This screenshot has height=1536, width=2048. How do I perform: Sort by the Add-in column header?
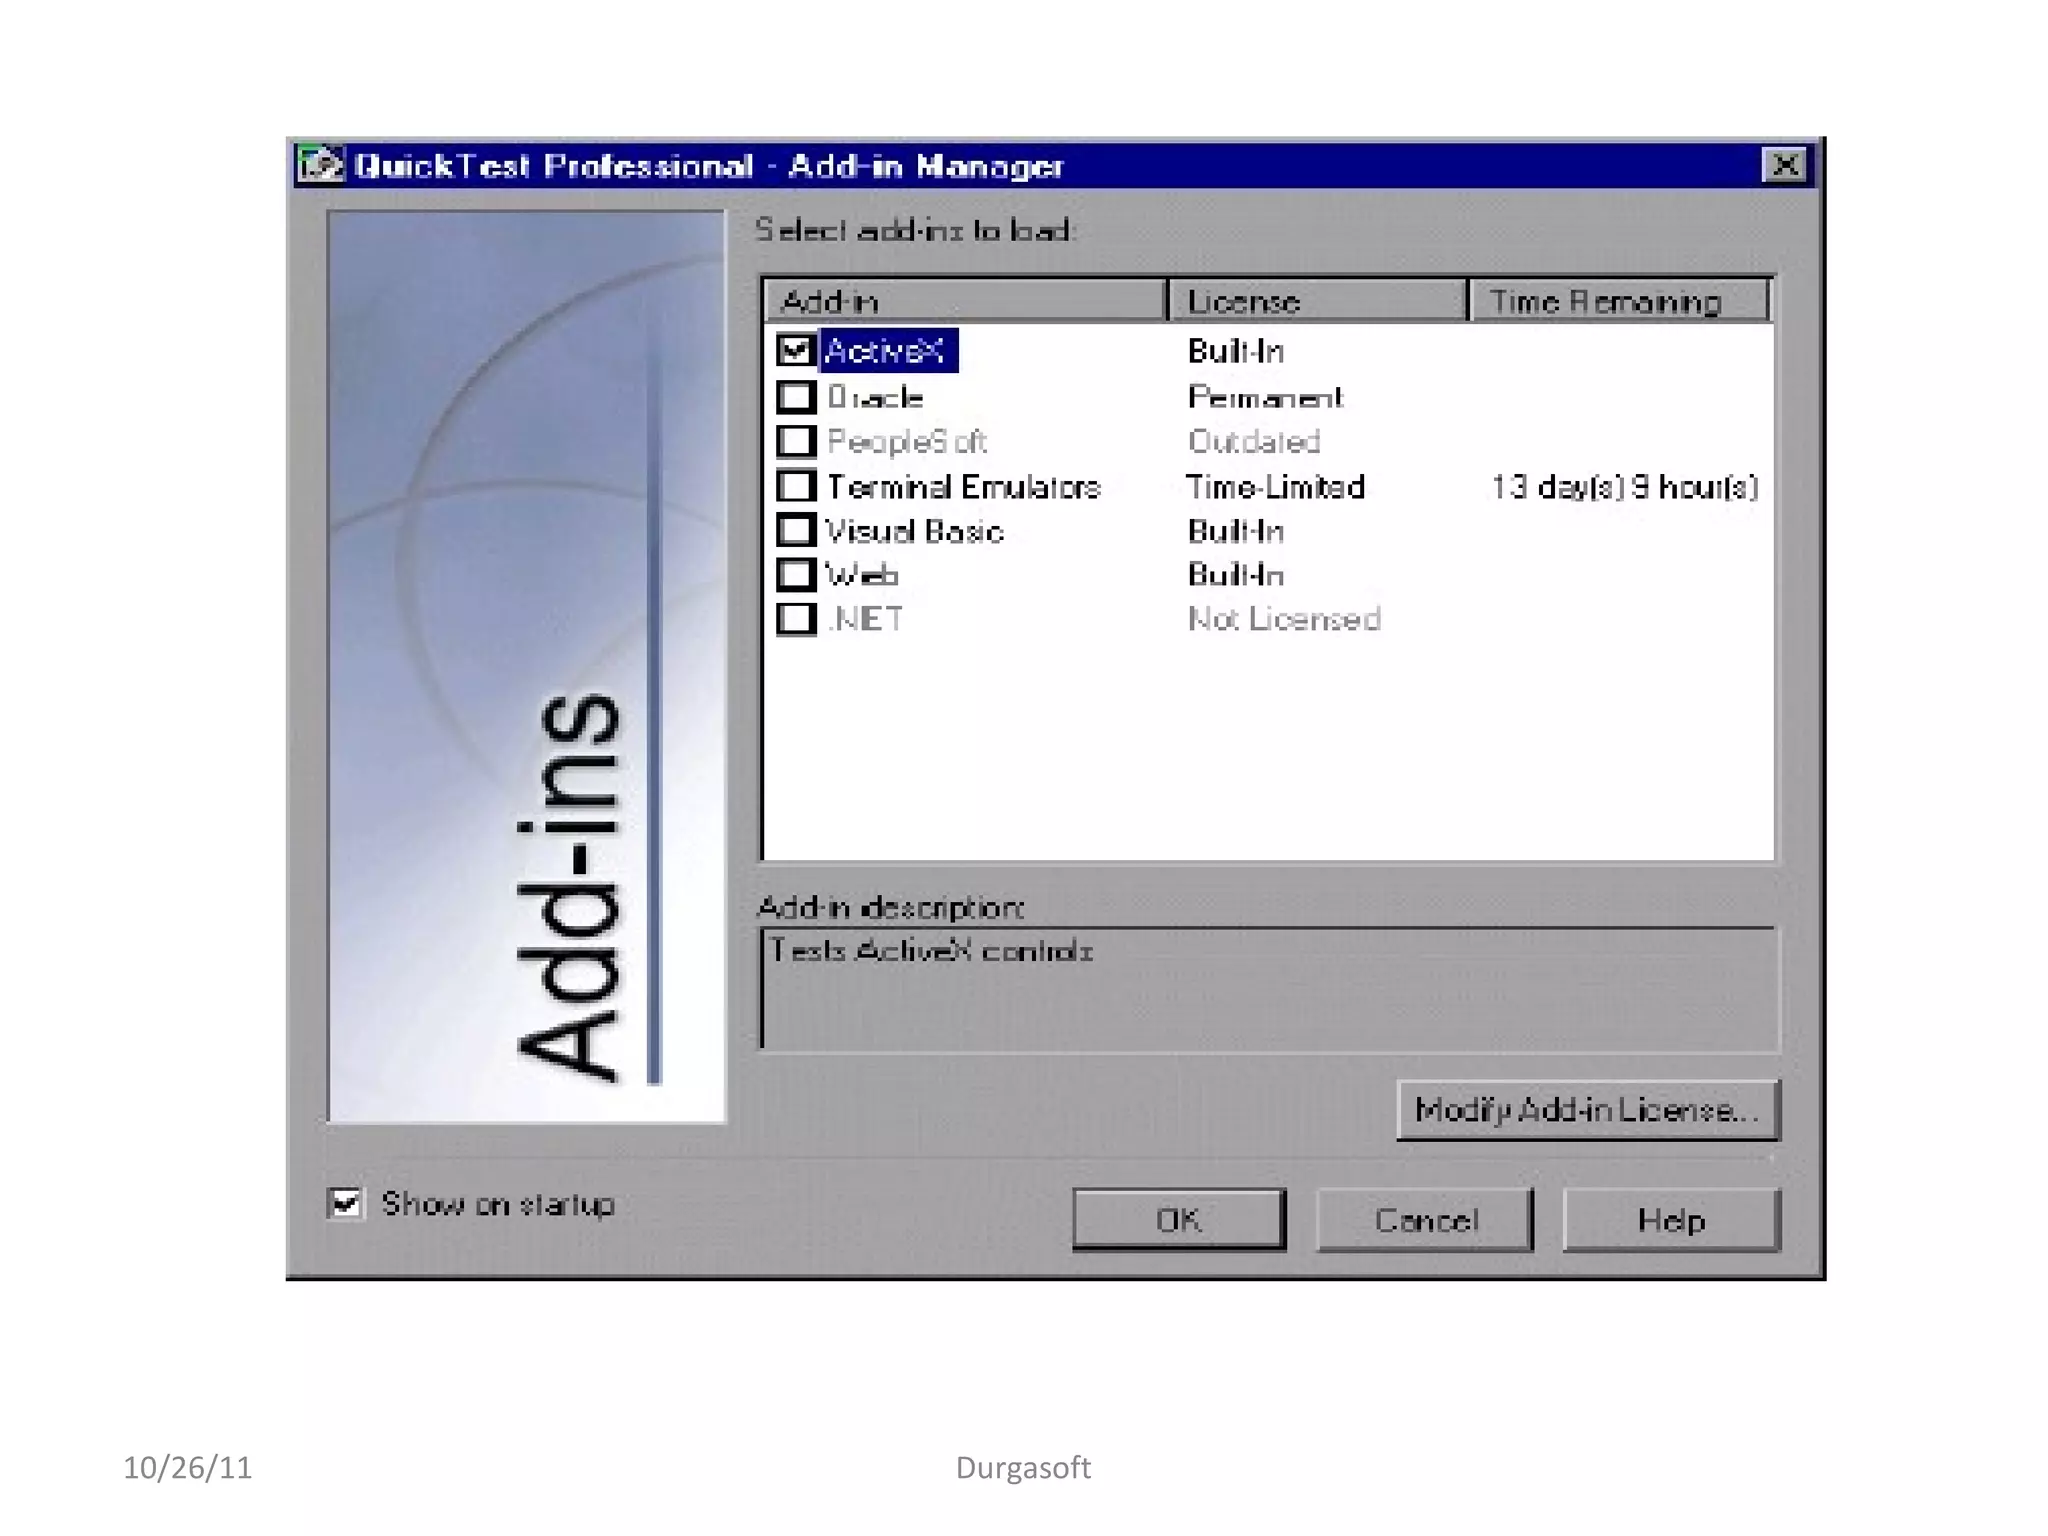point(964,301)
